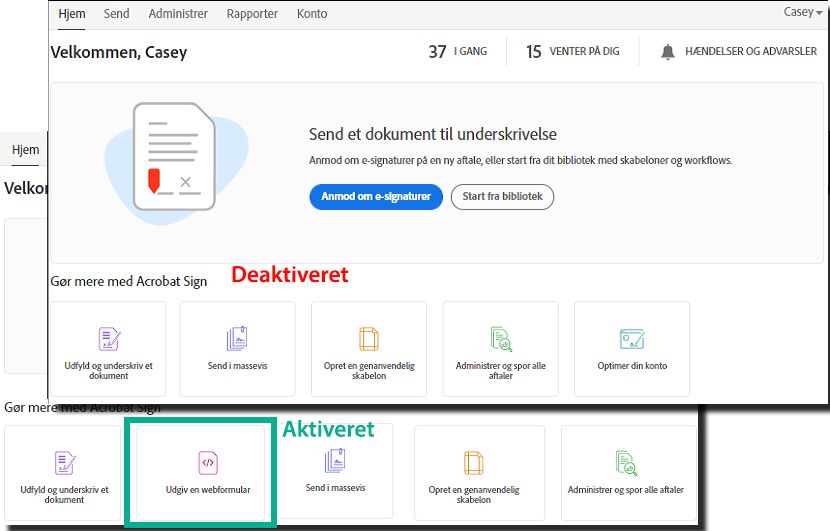Viewport: 830px width, 531px height.
Task: Select Hjem tab in the background window
Action: (25, 150)
